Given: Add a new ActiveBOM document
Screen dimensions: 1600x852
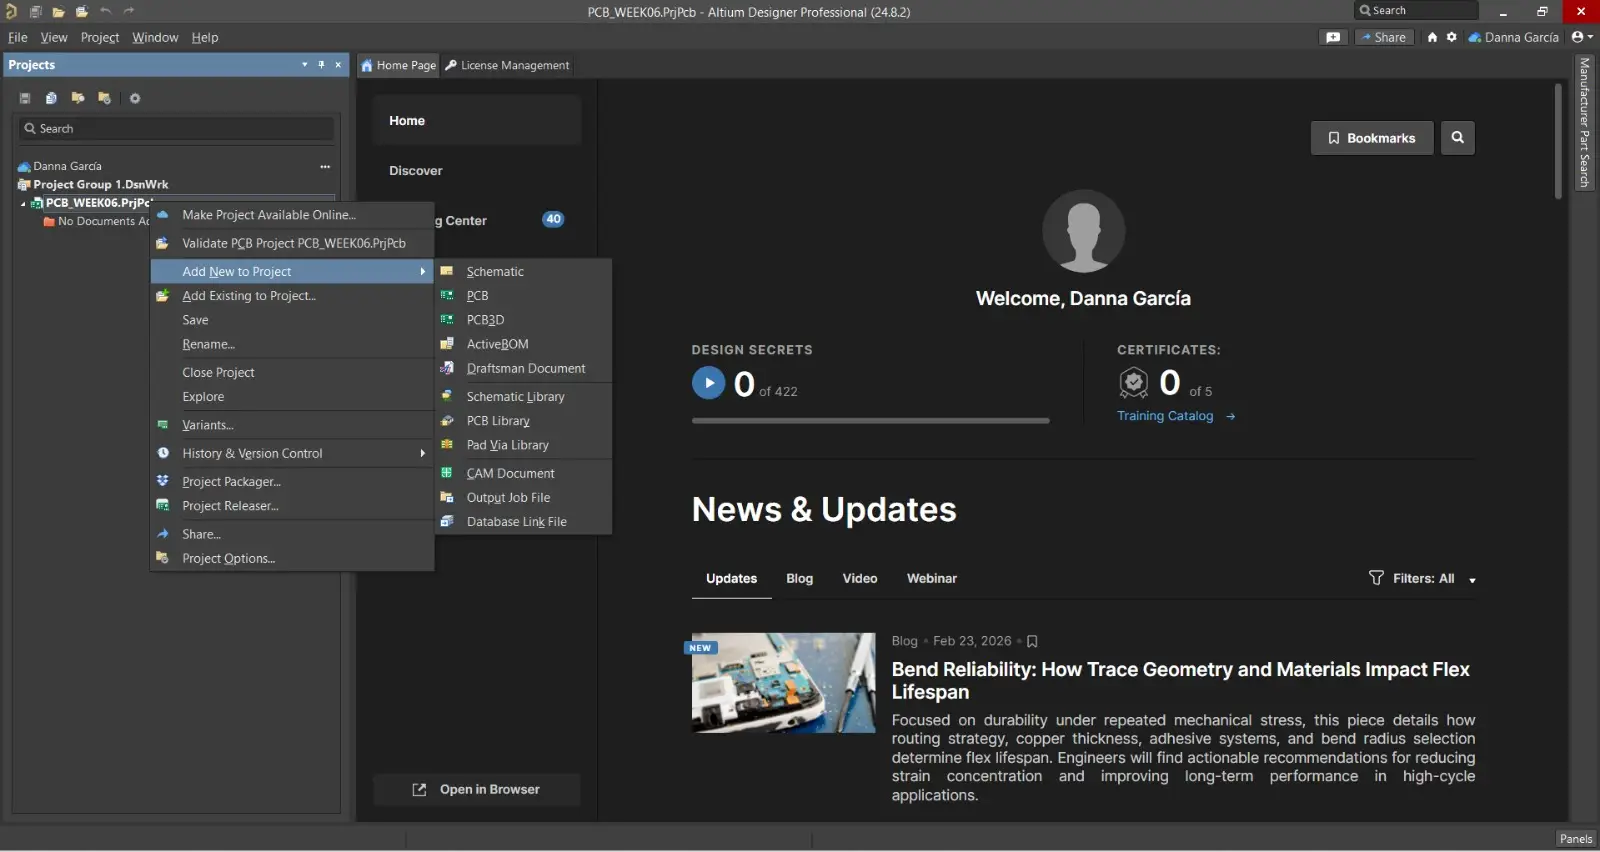Looking at the screenshot, I should 523,344.
